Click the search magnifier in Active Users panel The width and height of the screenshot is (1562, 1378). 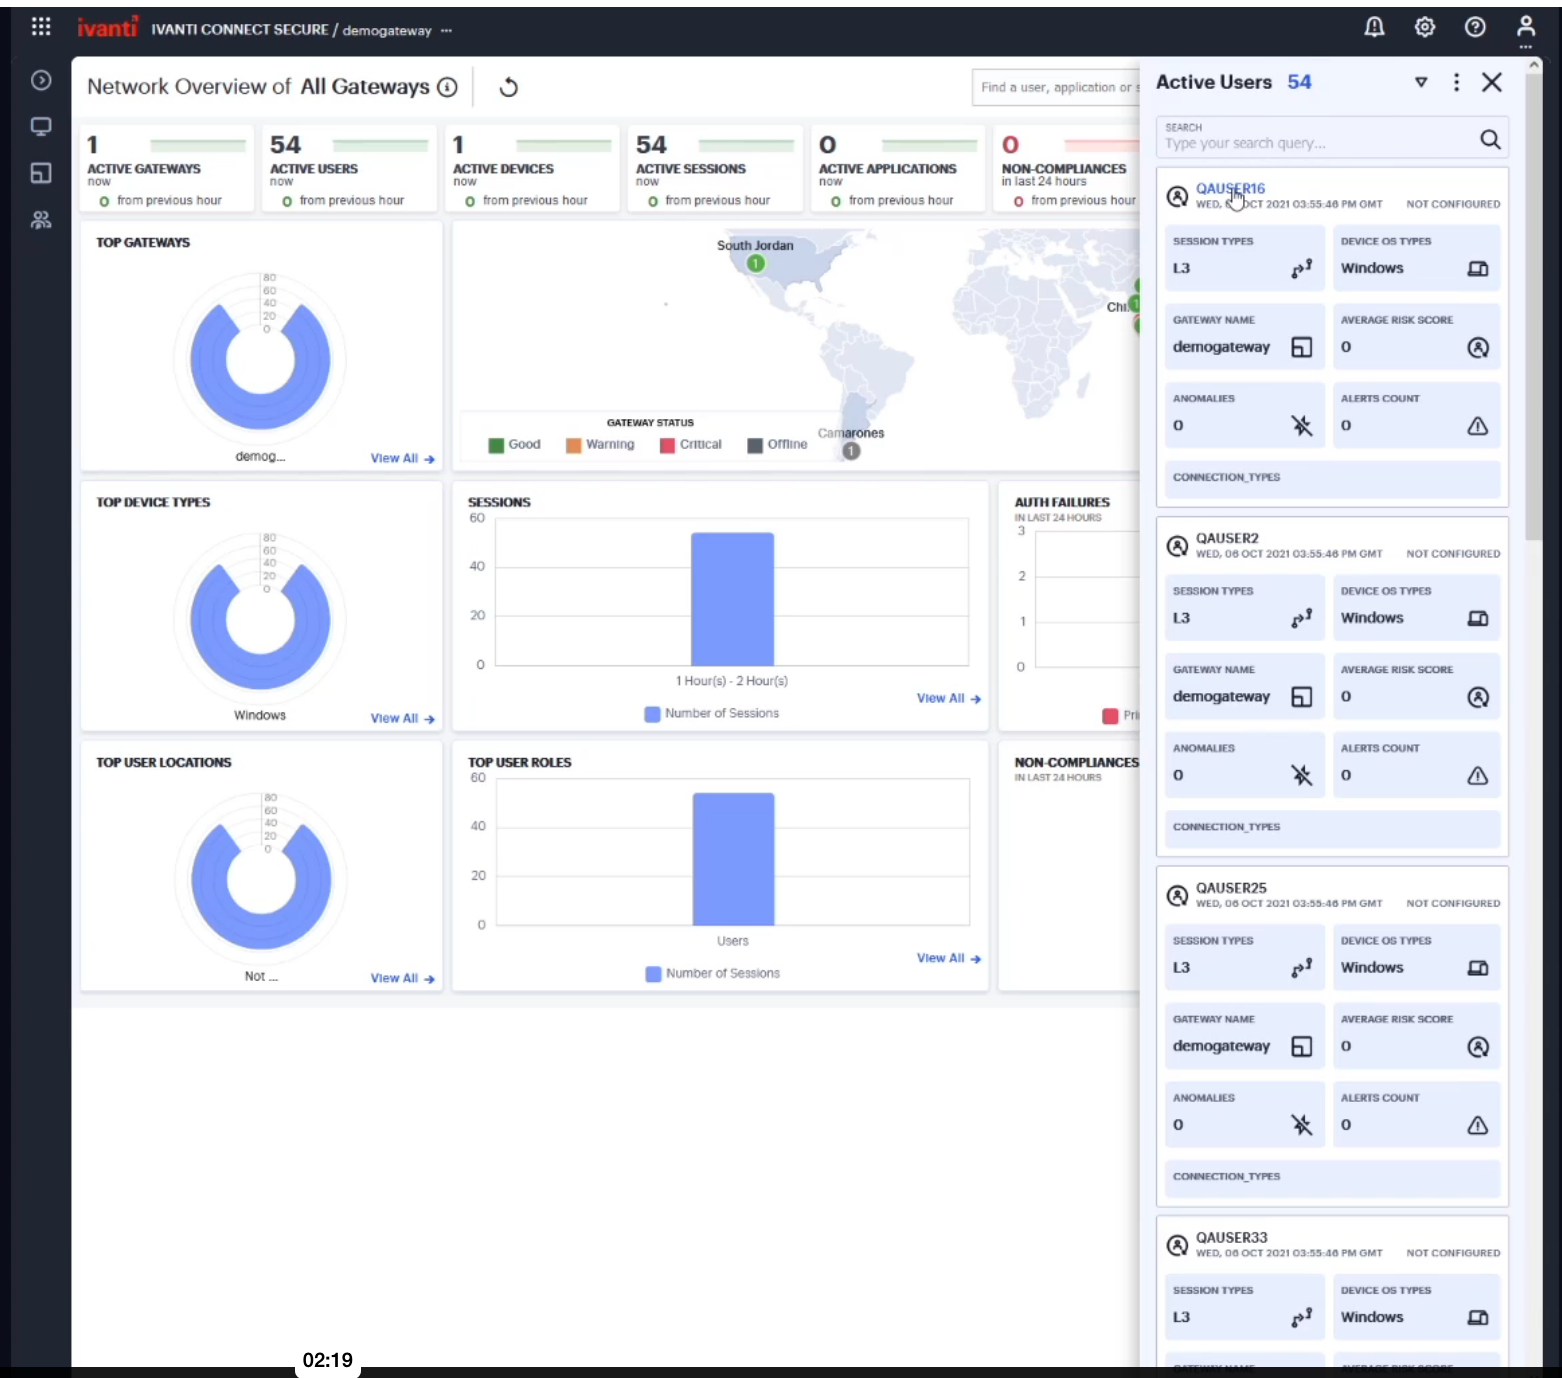coord(1490,139)
